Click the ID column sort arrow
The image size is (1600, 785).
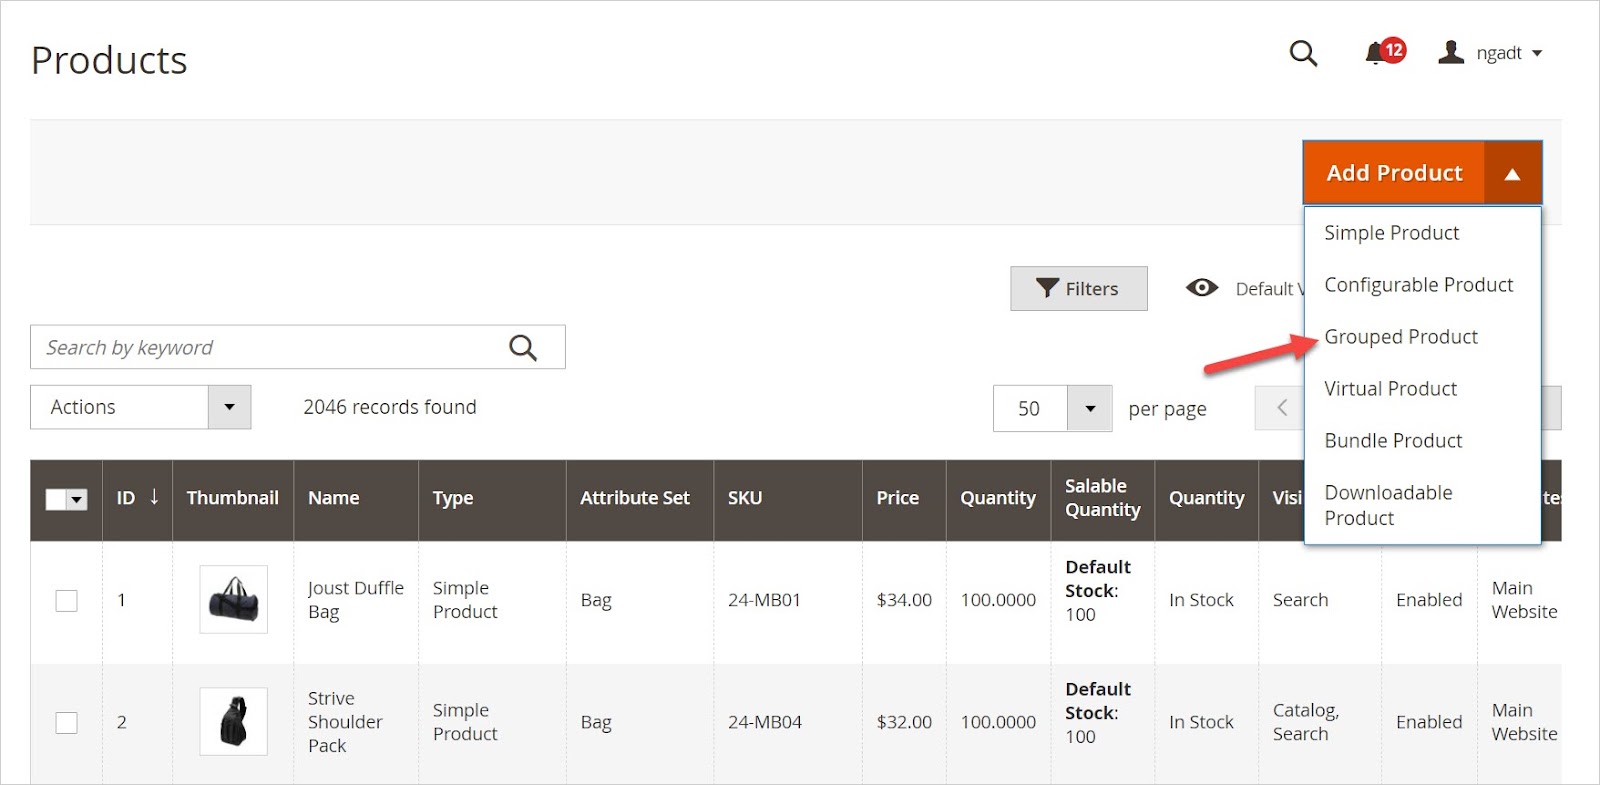point(154,497)
